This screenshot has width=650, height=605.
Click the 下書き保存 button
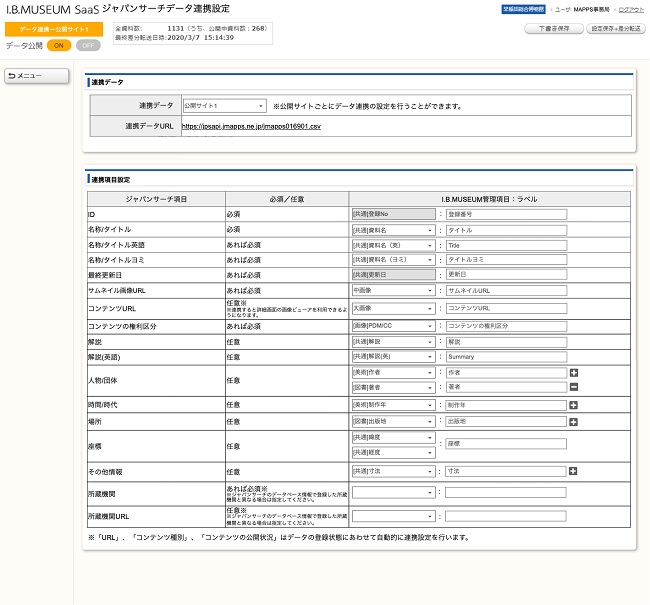point(554,29)
